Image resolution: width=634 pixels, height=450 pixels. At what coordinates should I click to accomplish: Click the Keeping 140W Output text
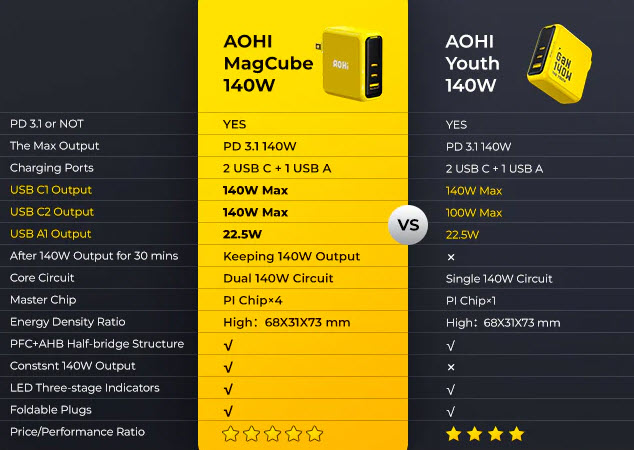[292, 256]
